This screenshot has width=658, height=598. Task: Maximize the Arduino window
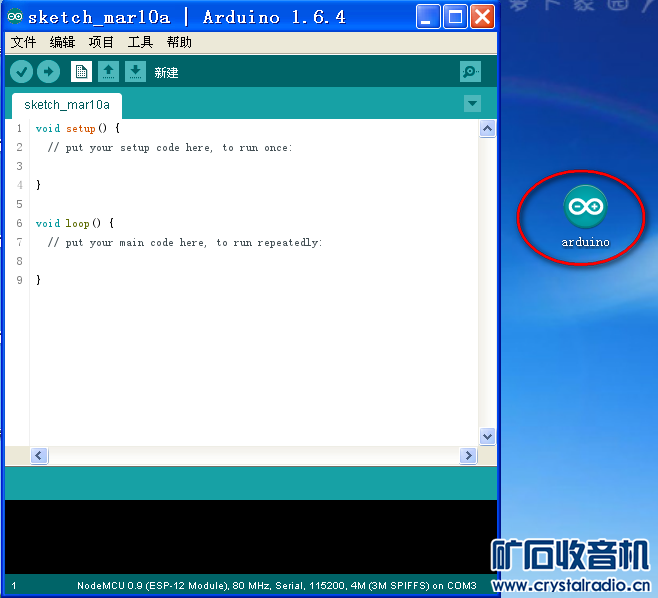tap(455, 17)
